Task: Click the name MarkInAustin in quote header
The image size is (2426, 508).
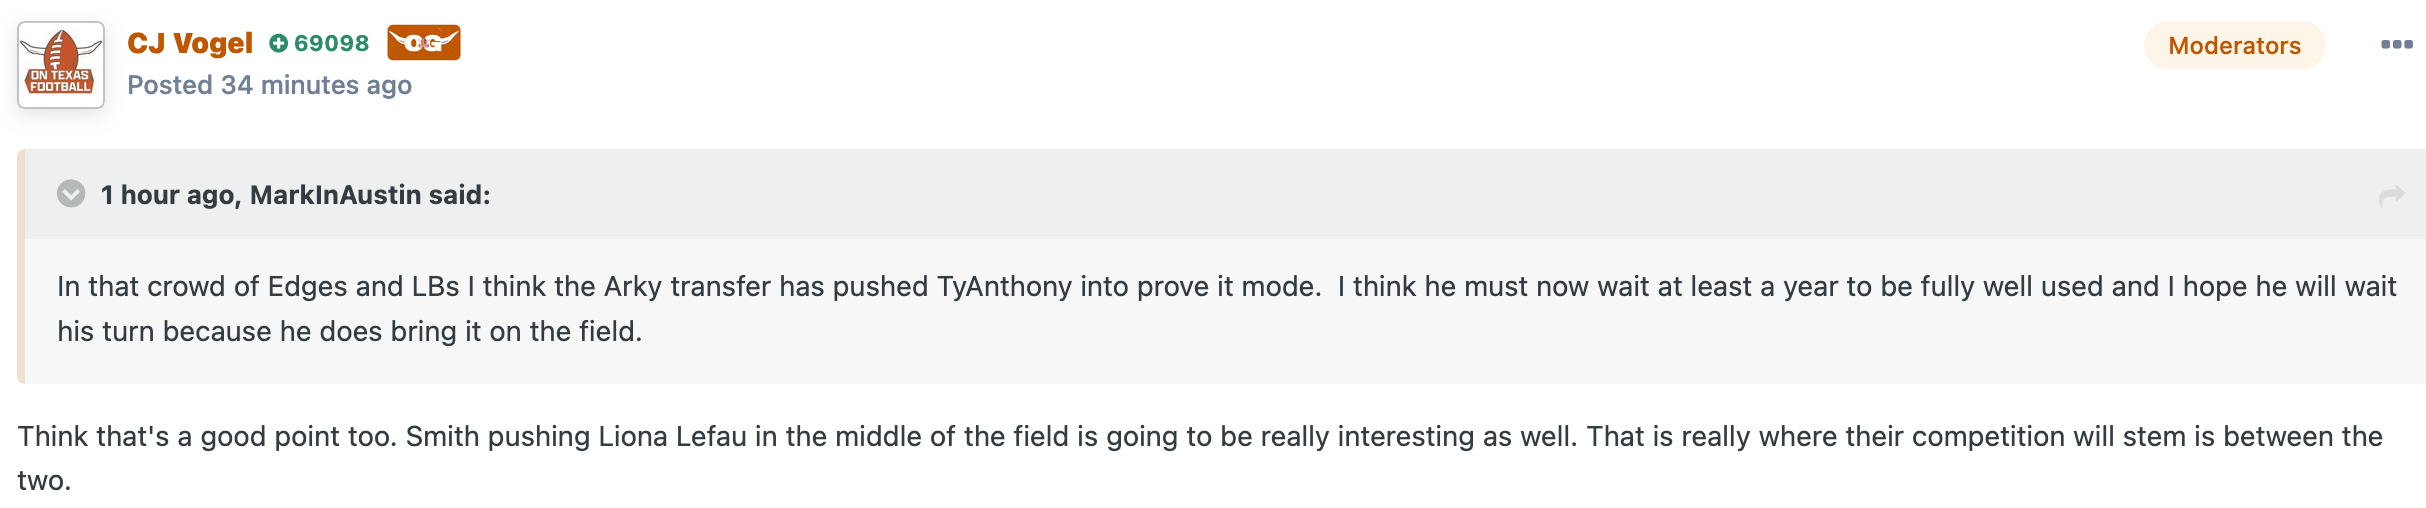Action: tap(335, 195)
